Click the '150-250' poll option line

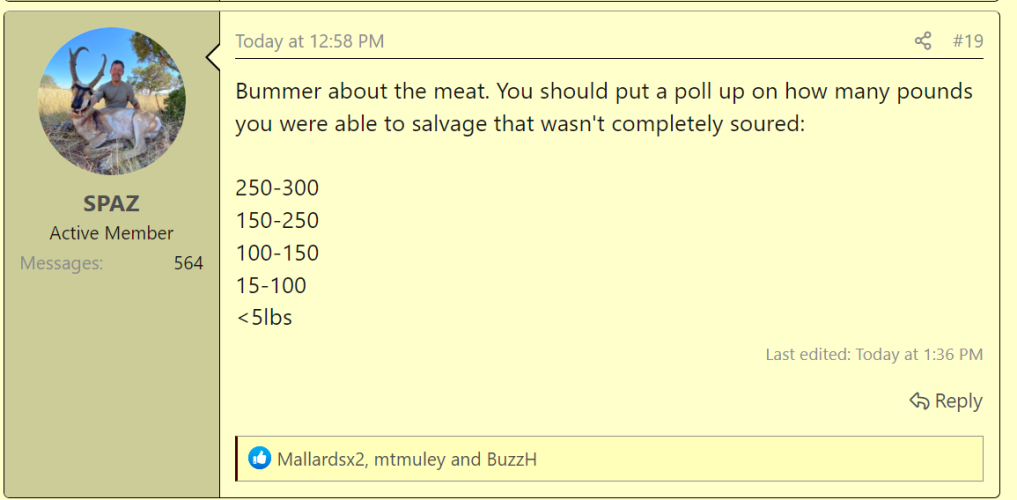(277, 221)
